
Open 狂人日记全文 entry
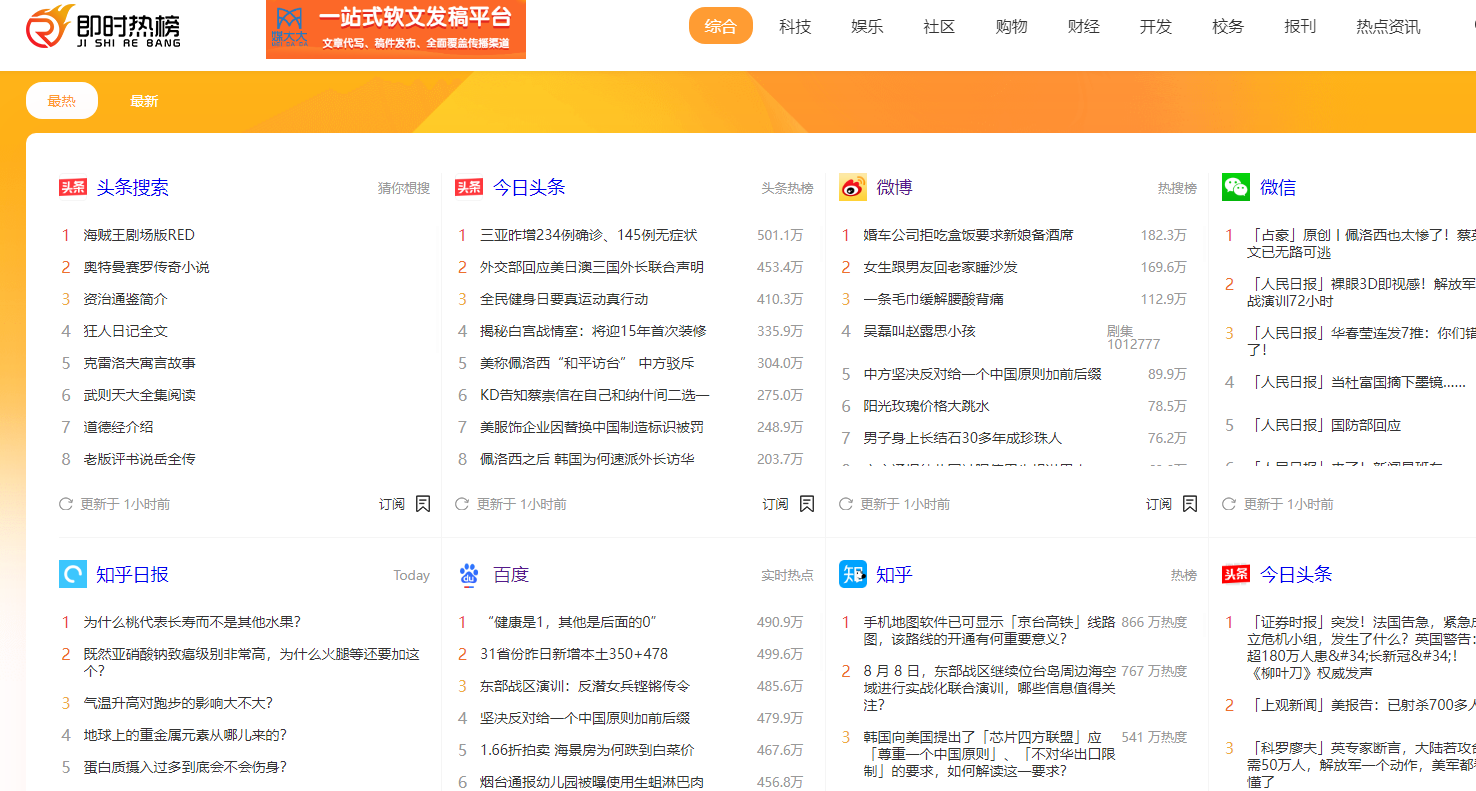(x=125, y=331)
